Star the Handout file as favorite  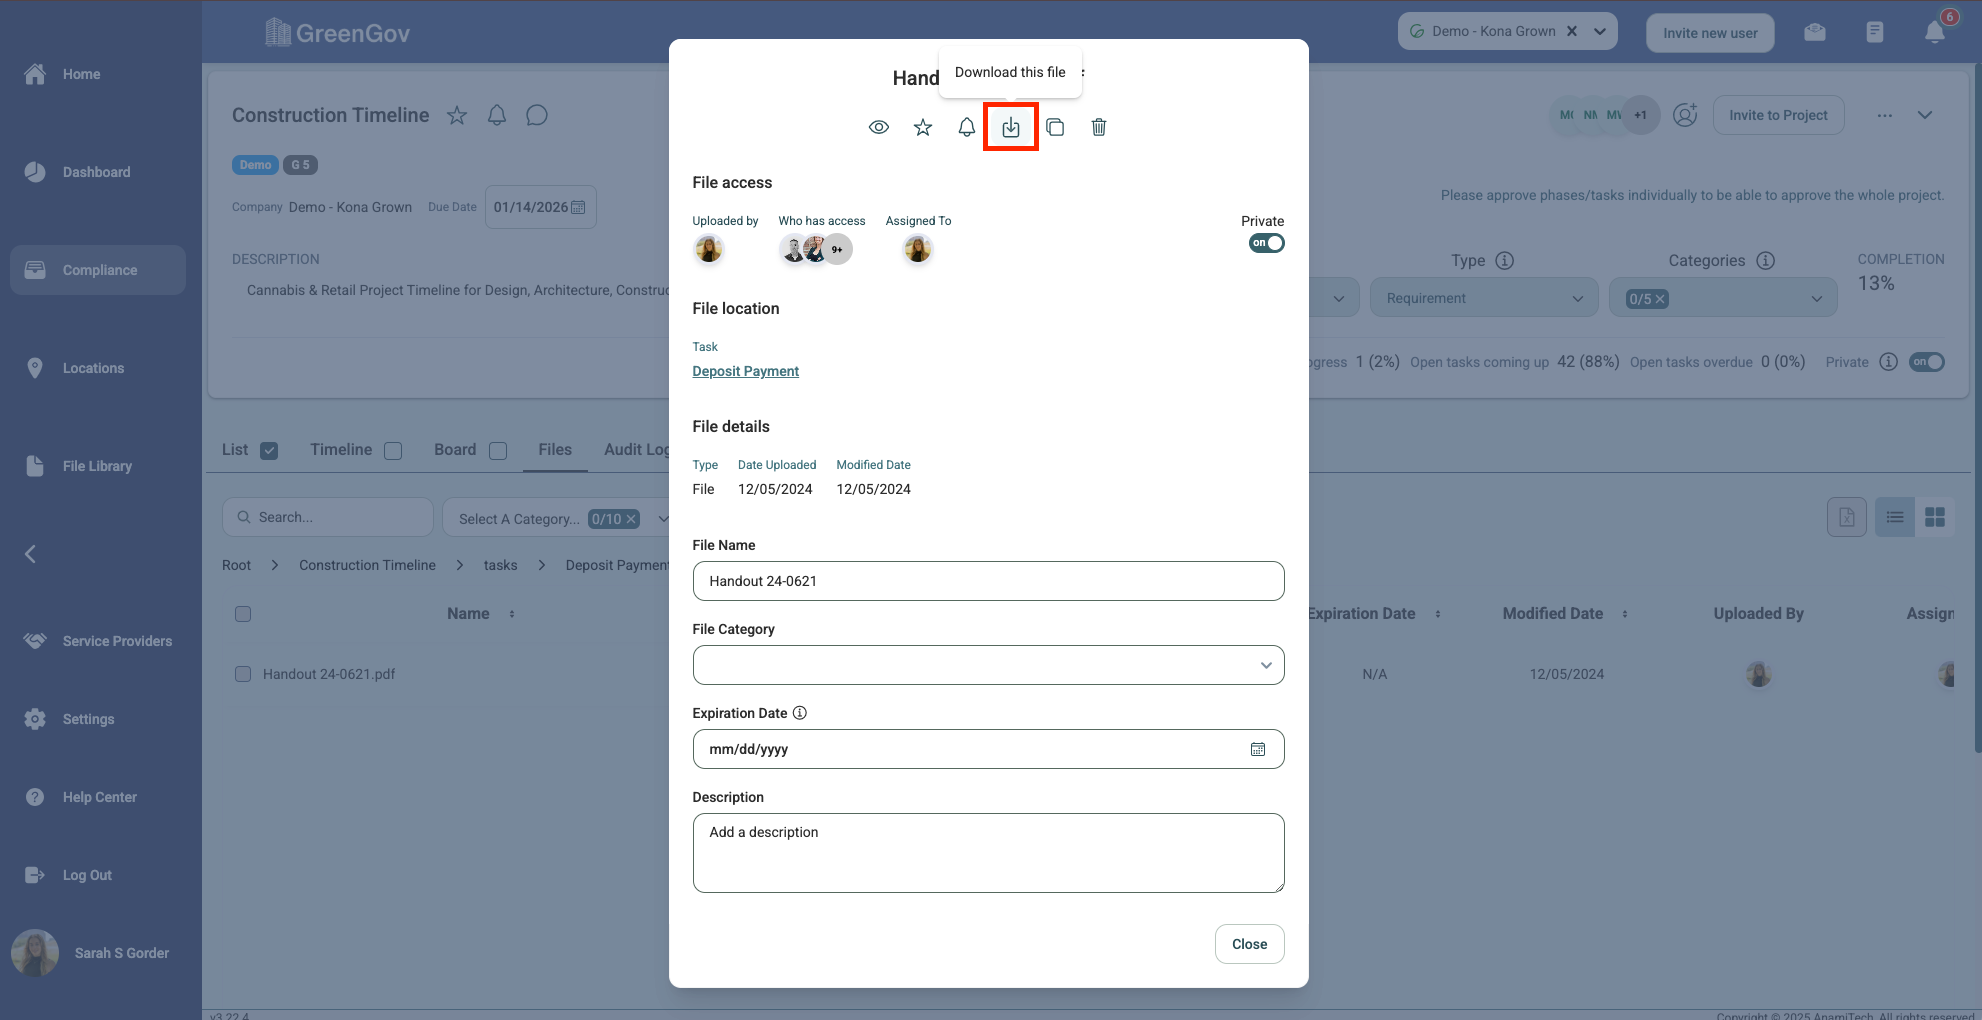click(x=923, y=127)
